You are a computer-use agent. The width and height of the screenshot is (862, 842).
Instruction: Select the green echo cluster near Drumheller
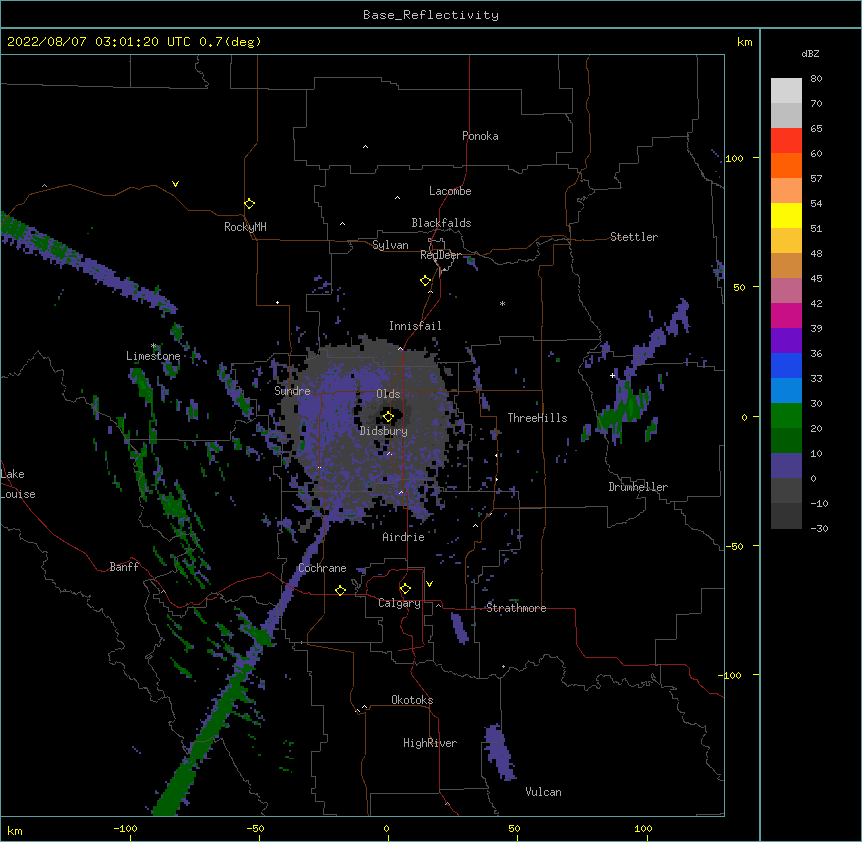pos(626,409)
